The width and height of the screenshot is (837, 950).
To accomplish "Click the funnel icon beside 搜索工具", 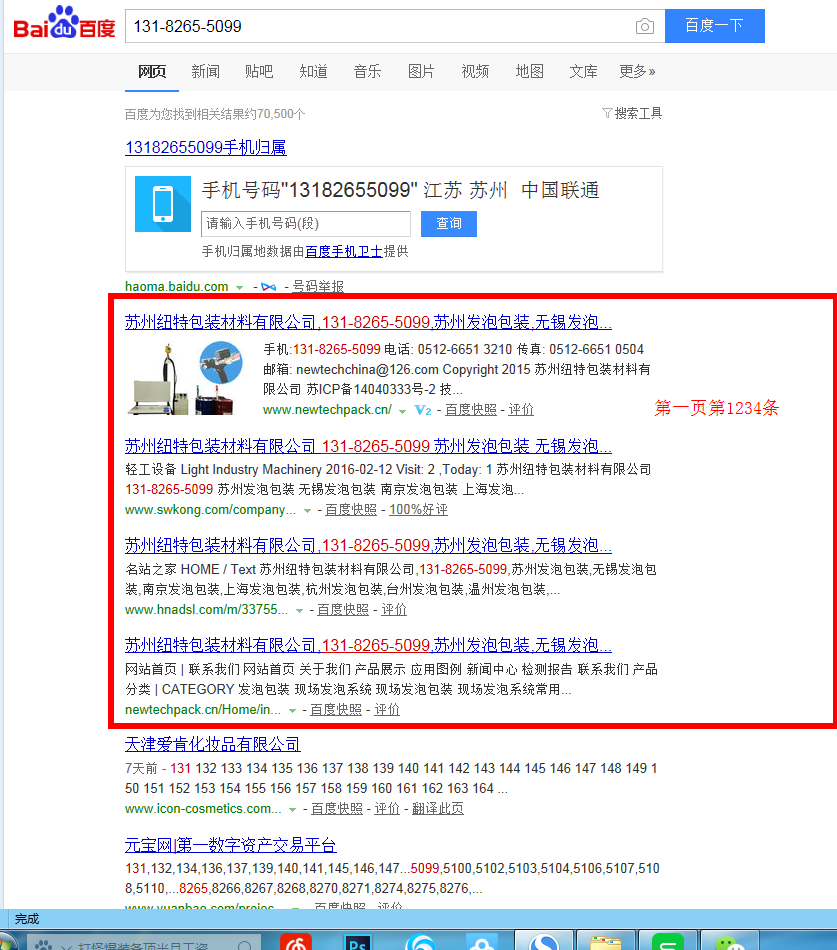I will [x=607, y=113].
